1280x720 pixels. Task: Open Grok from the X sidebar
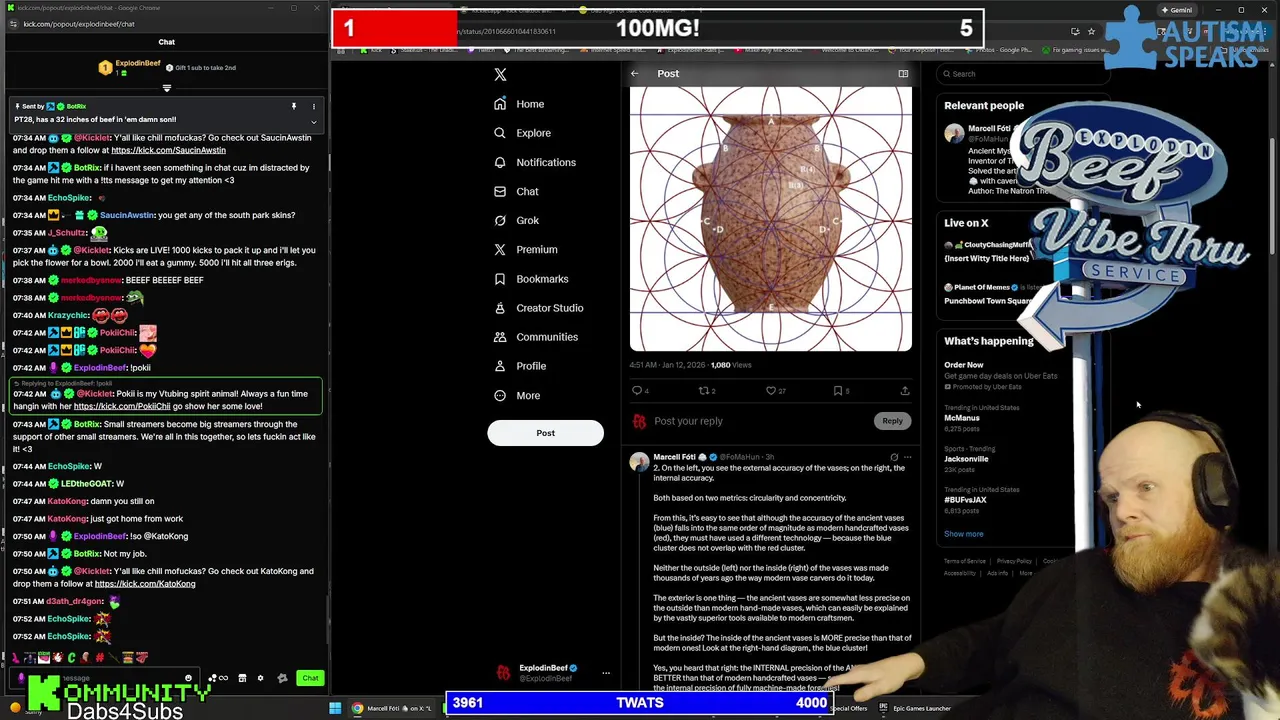(516, 220)
